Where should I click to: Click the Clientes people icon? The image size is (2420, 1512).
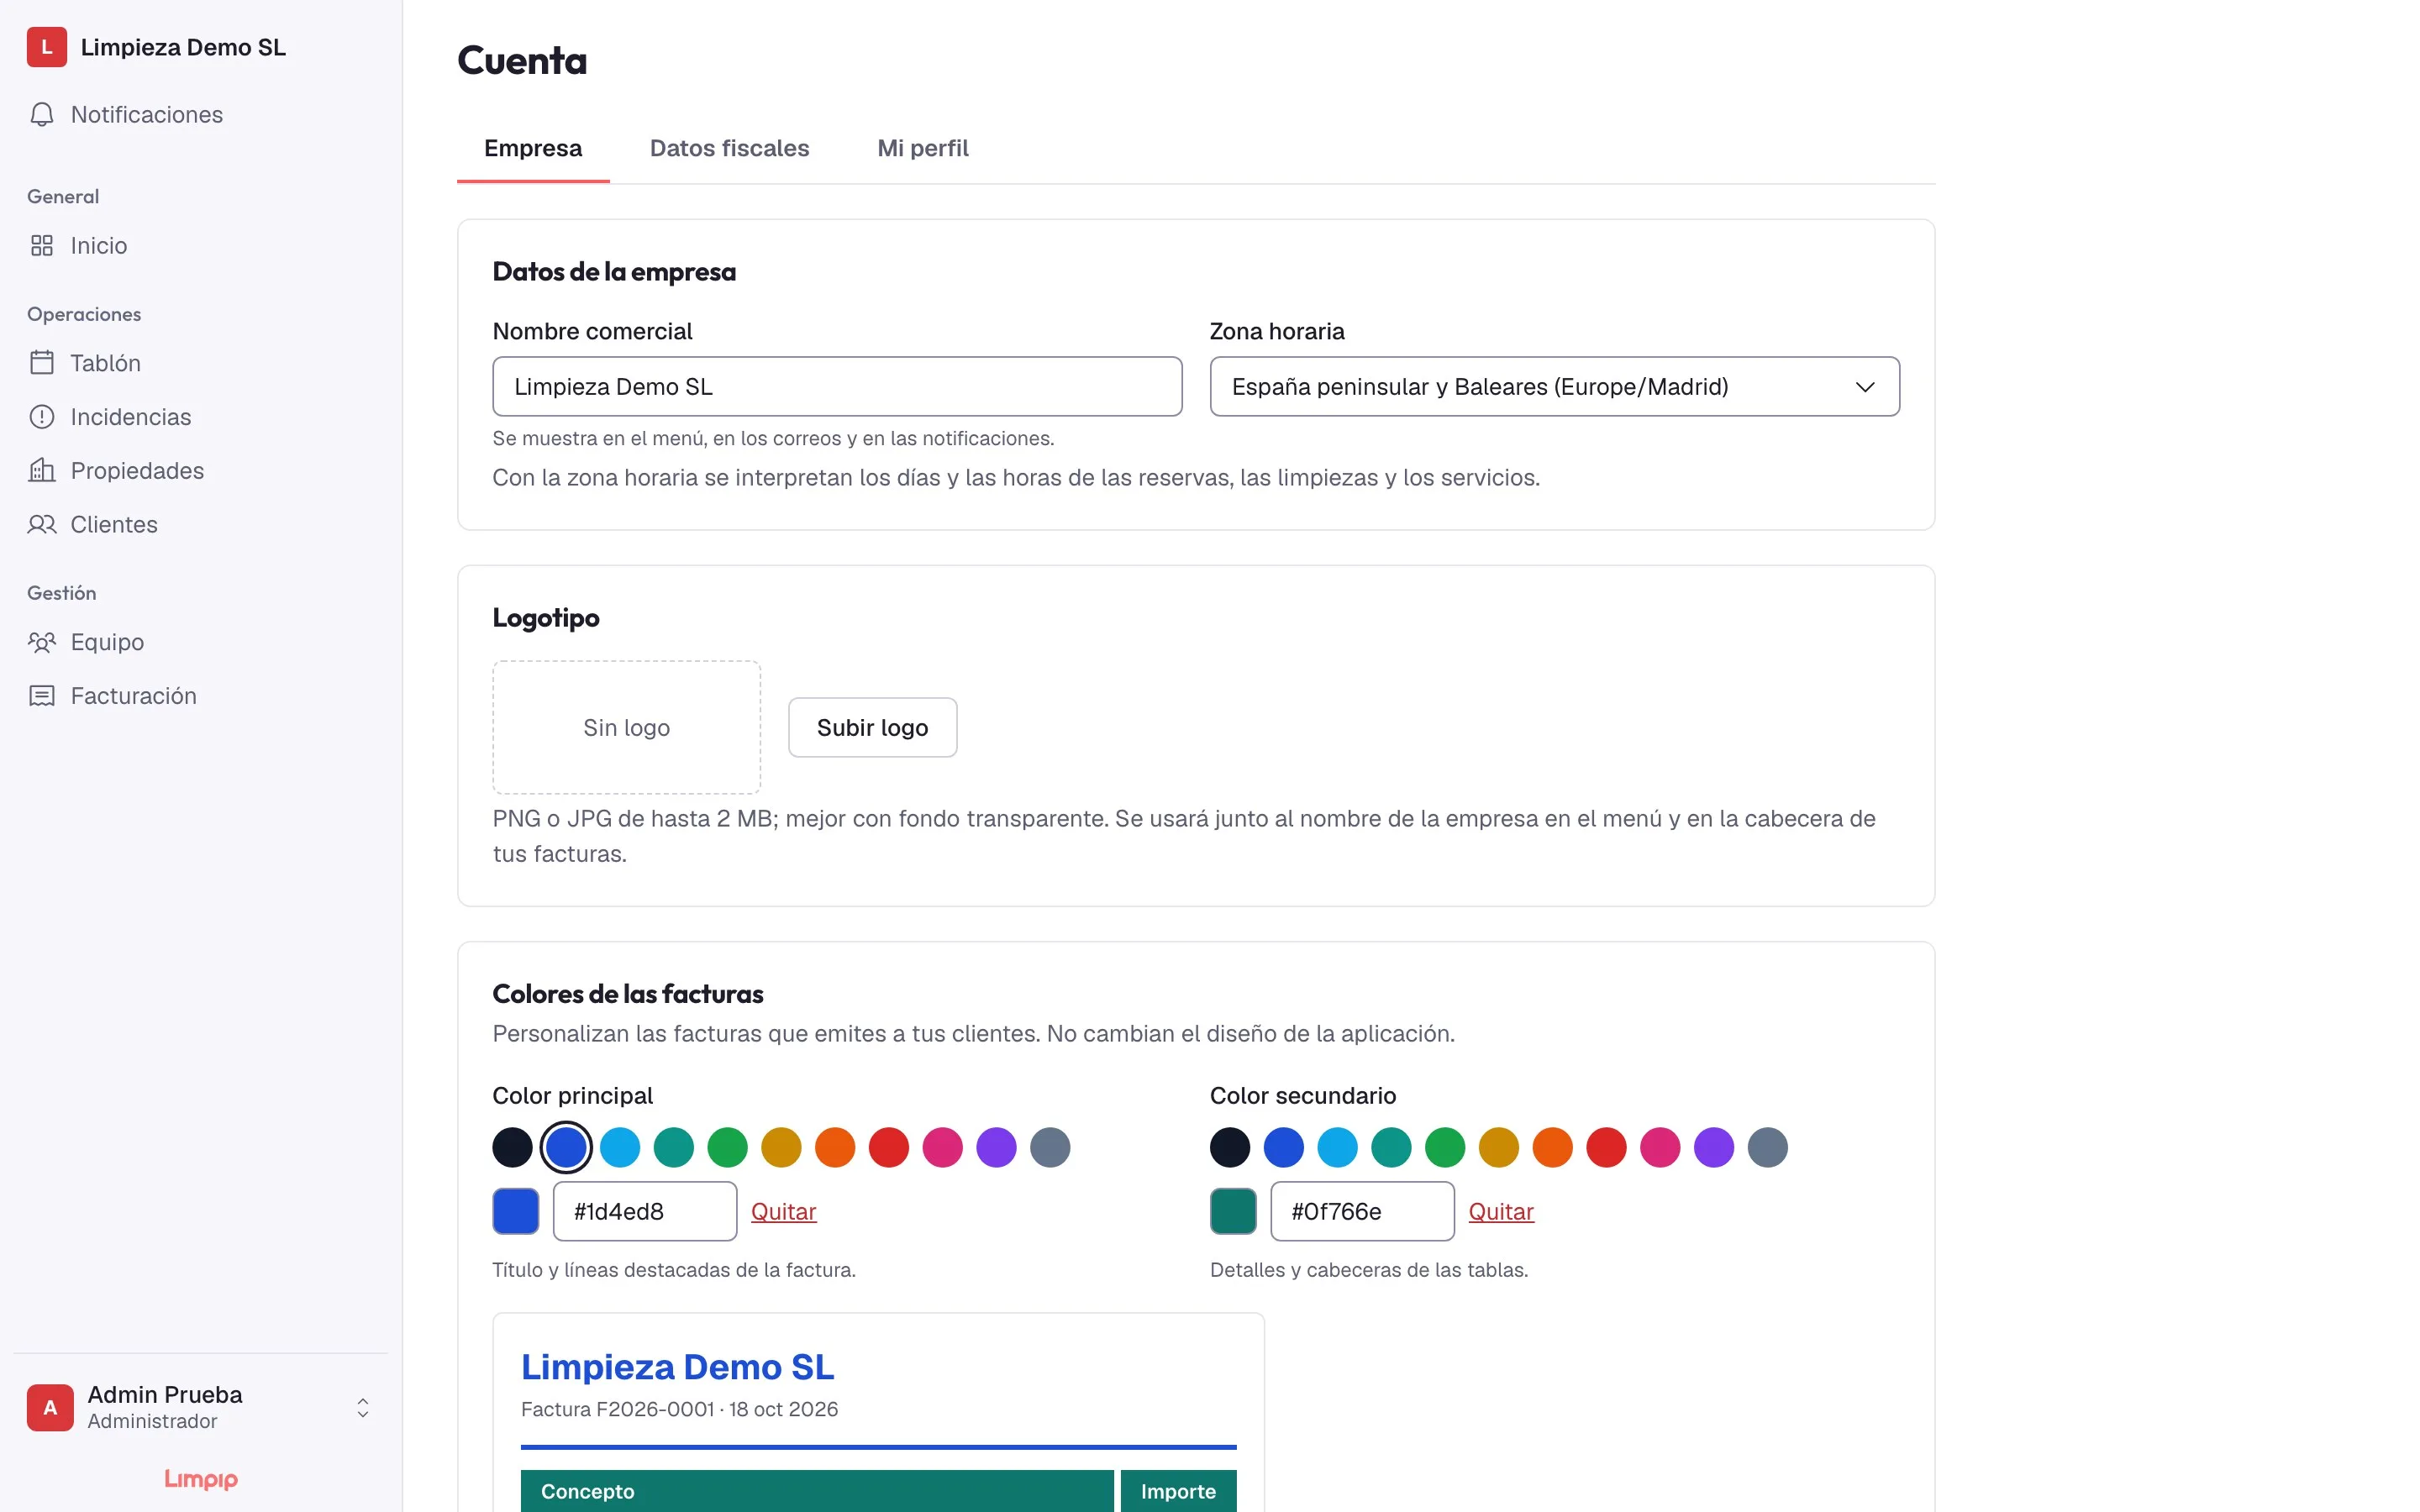coord(42,525)
